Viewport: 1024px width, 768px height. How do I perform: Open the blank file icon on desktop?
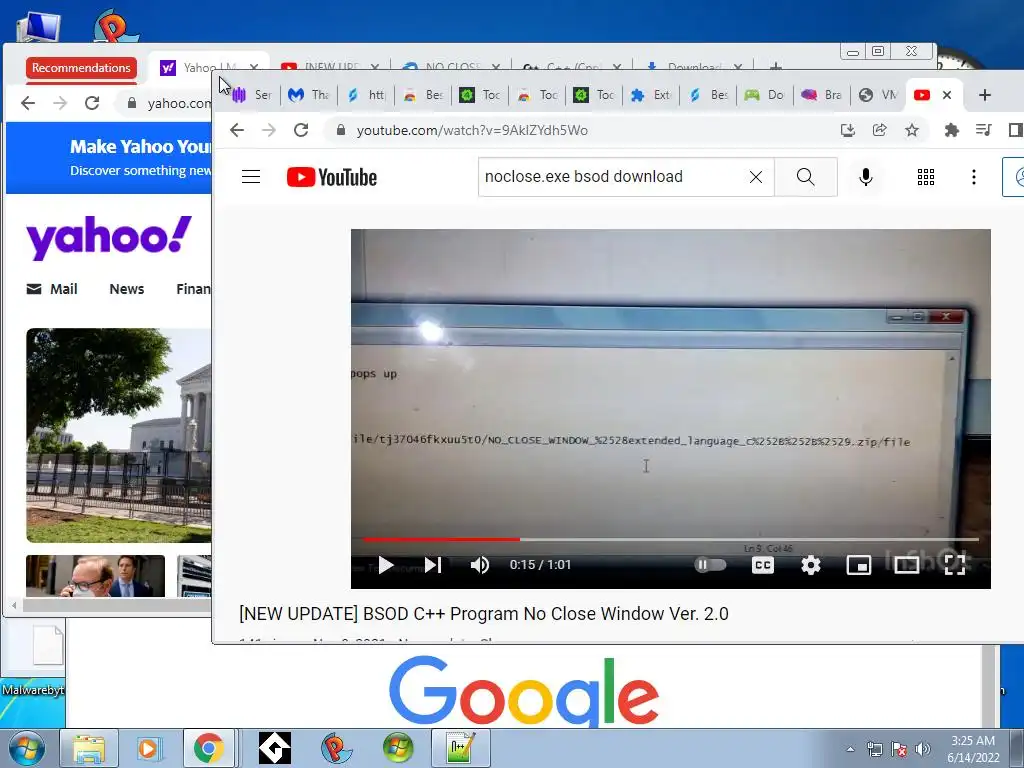(48, 645)
